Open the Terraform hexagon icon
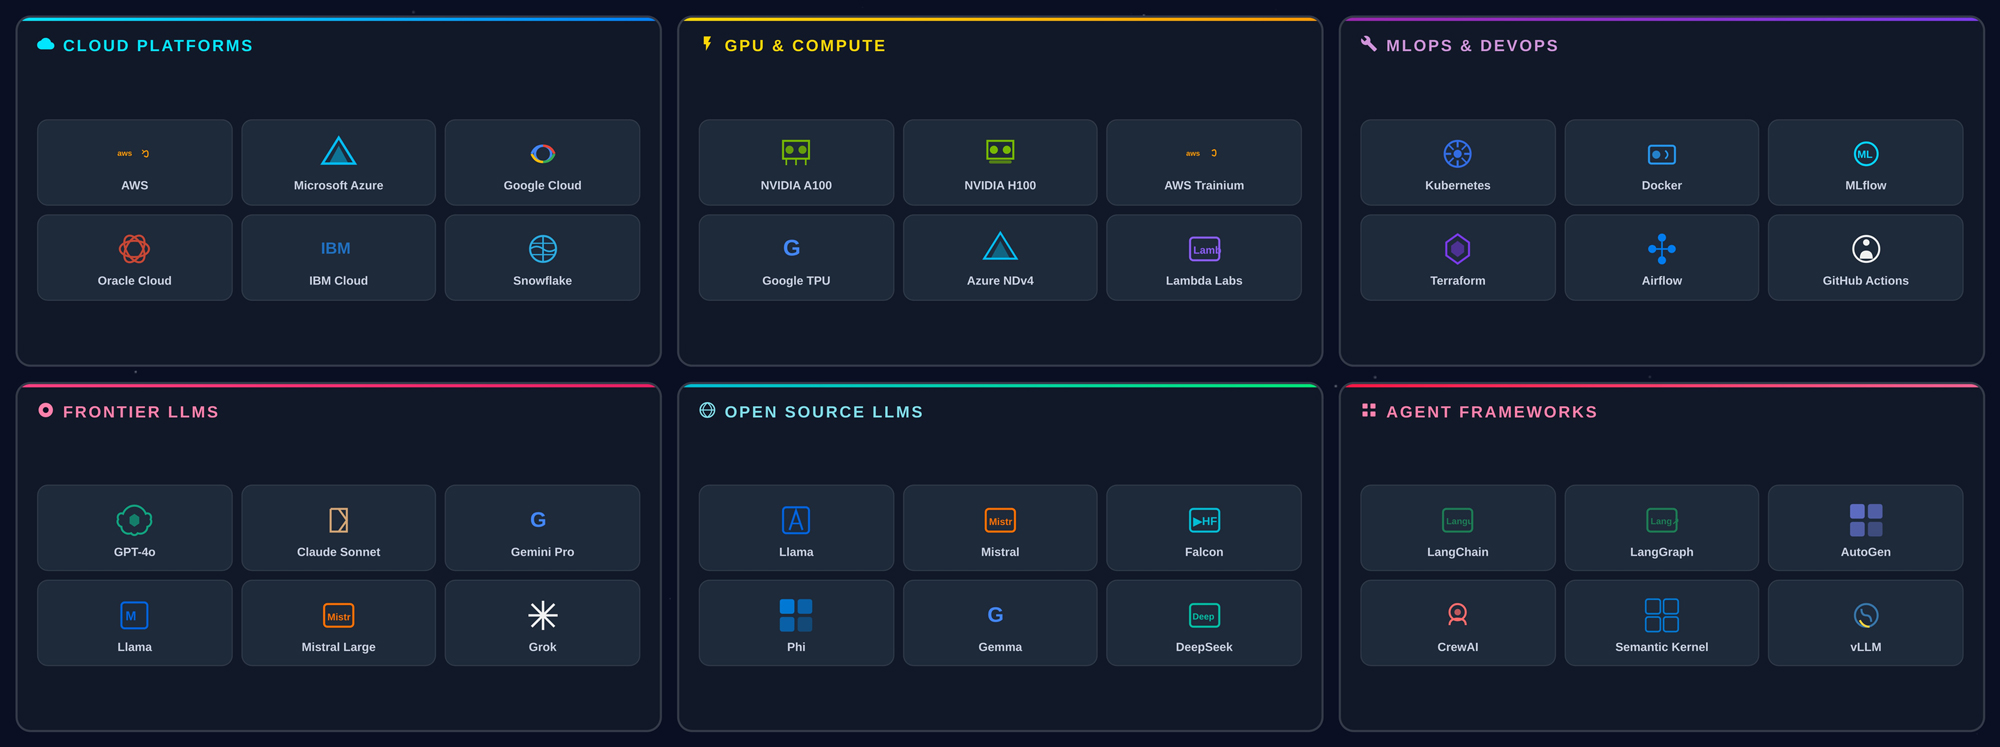Screen dimensions: 2000x747 point(1457,248)
